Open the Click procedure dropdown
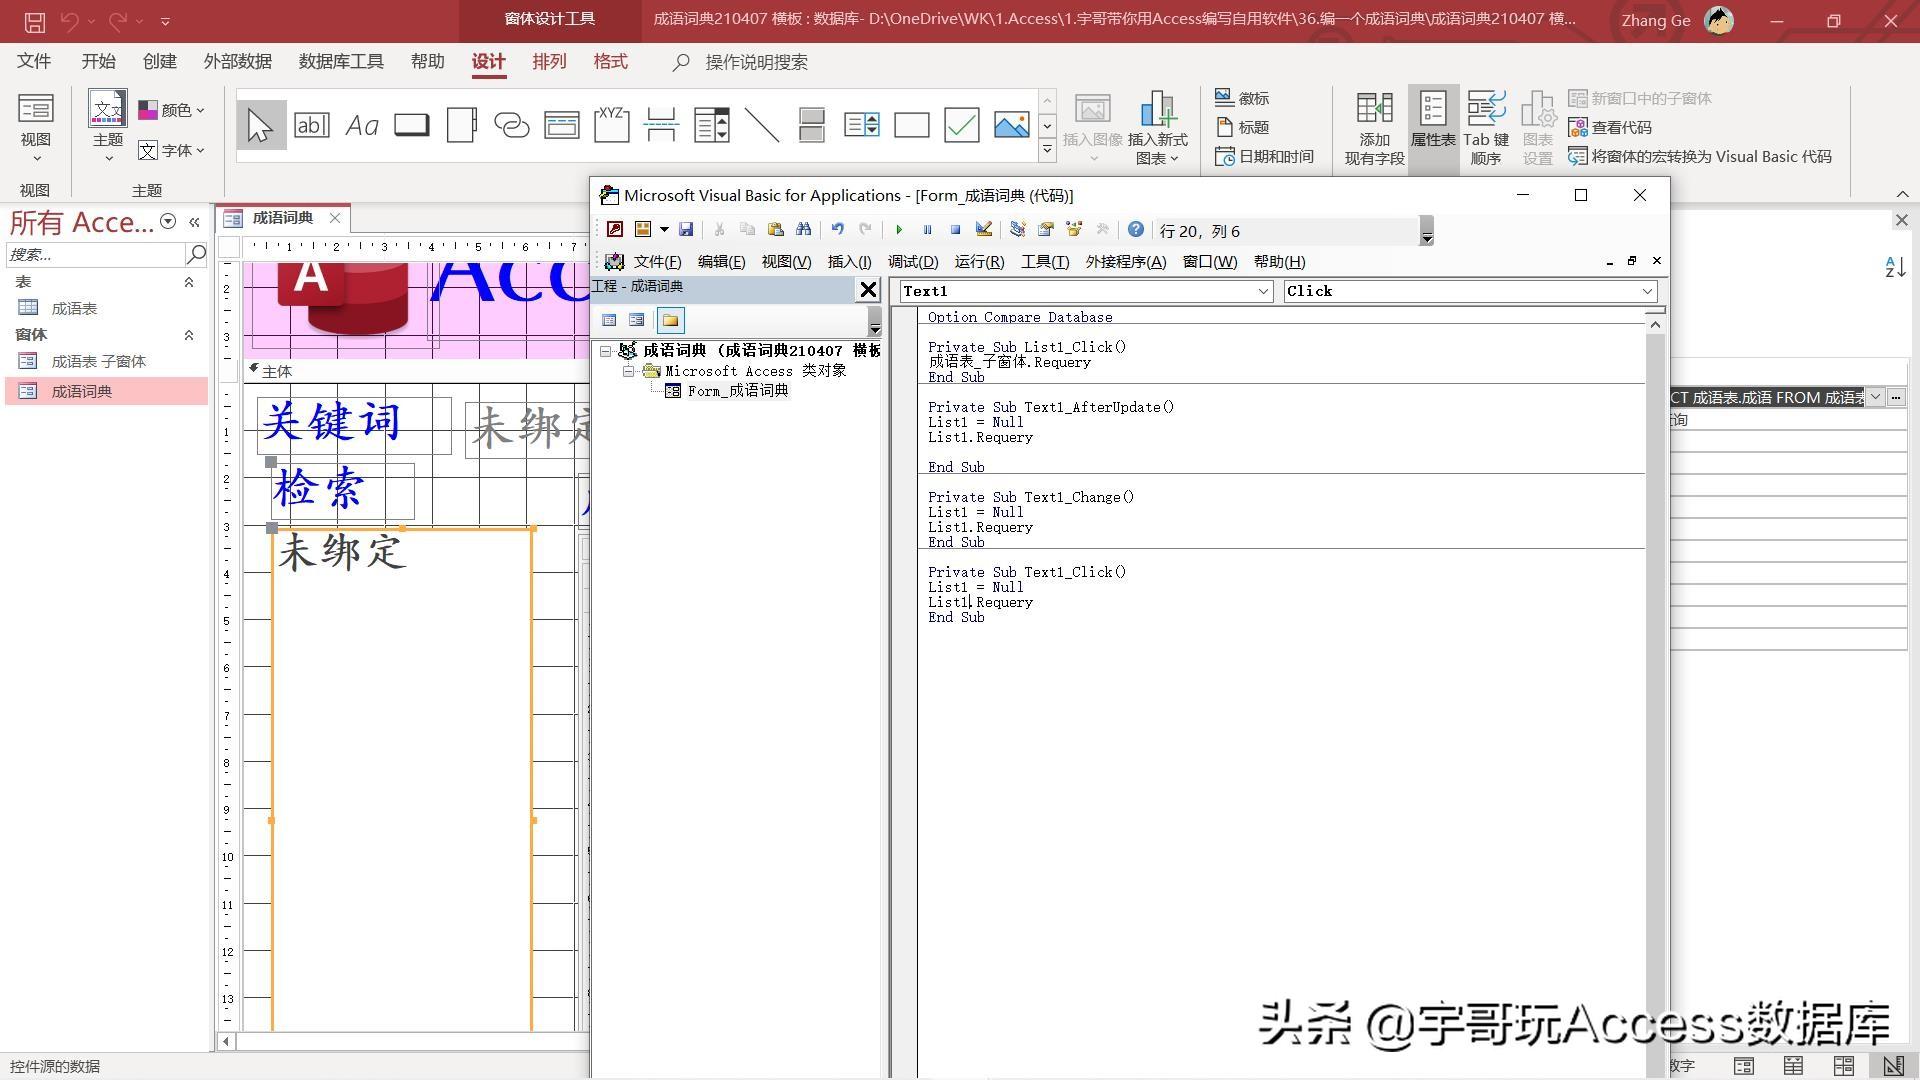This screenshot has width=1920, height=1080. (x=1647, y=291)
